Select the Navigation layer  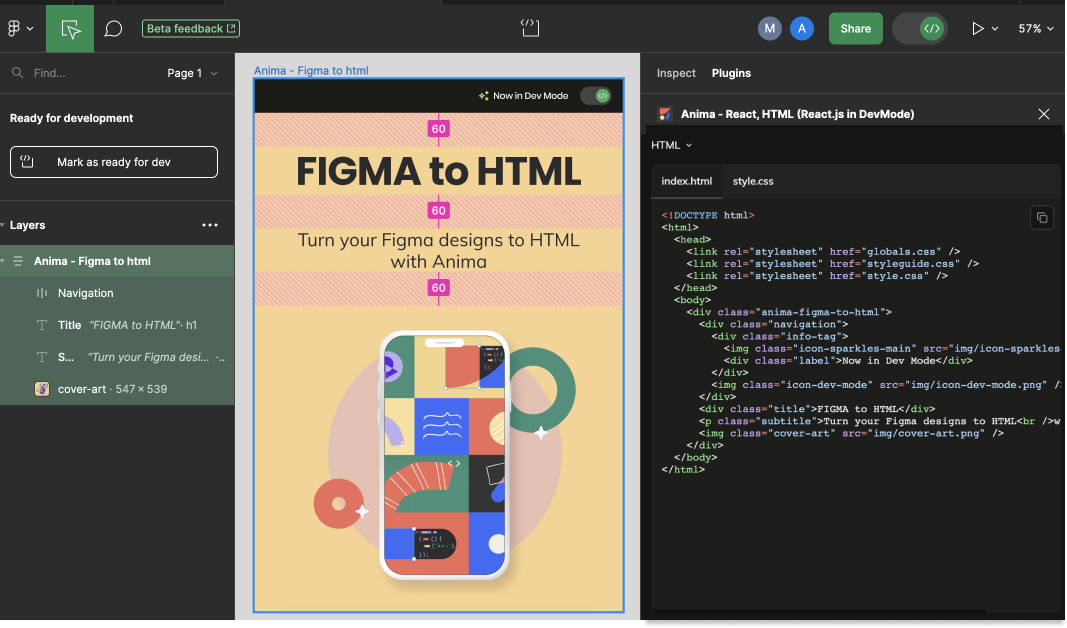[117, 293]
